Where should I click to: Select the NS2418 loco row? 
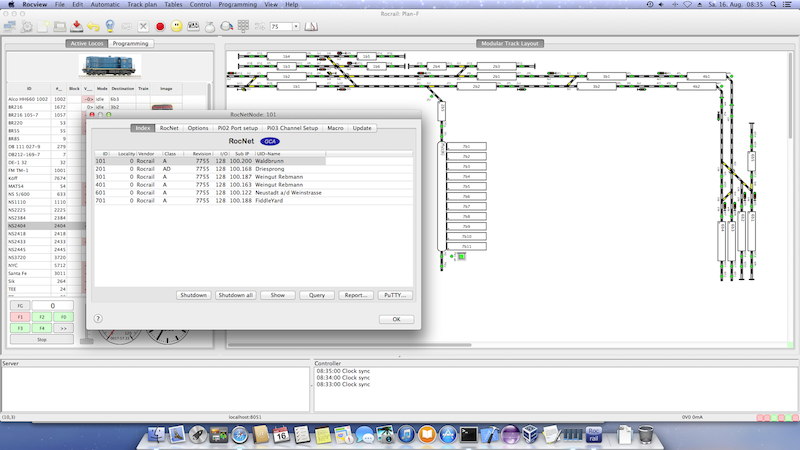pos(46,234)
